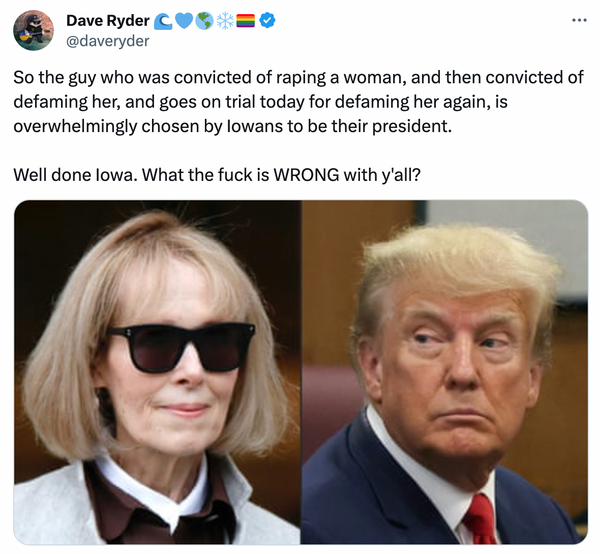This screenshot has height=554, width=600.
Task: Click the rainbow flag emoji in name
Action: click(x=246, y=21)
